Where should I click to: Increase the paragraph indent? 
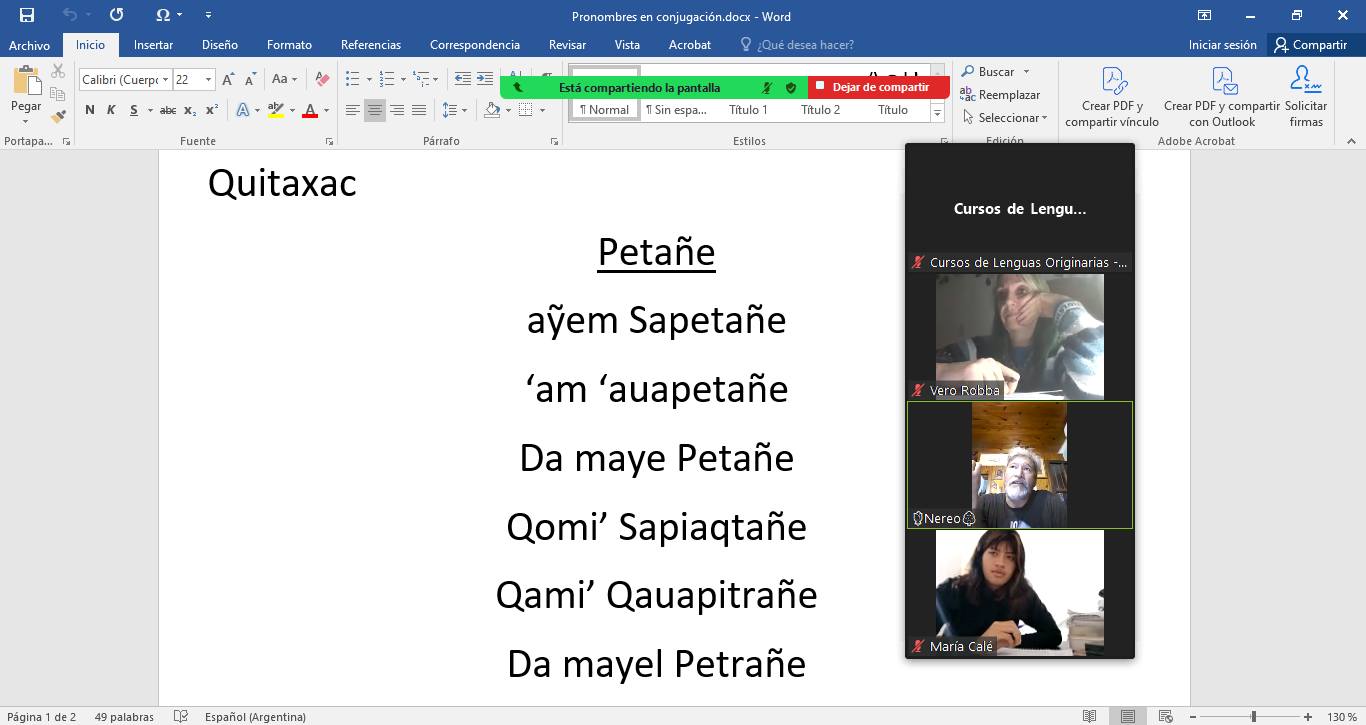pos(485,79)
